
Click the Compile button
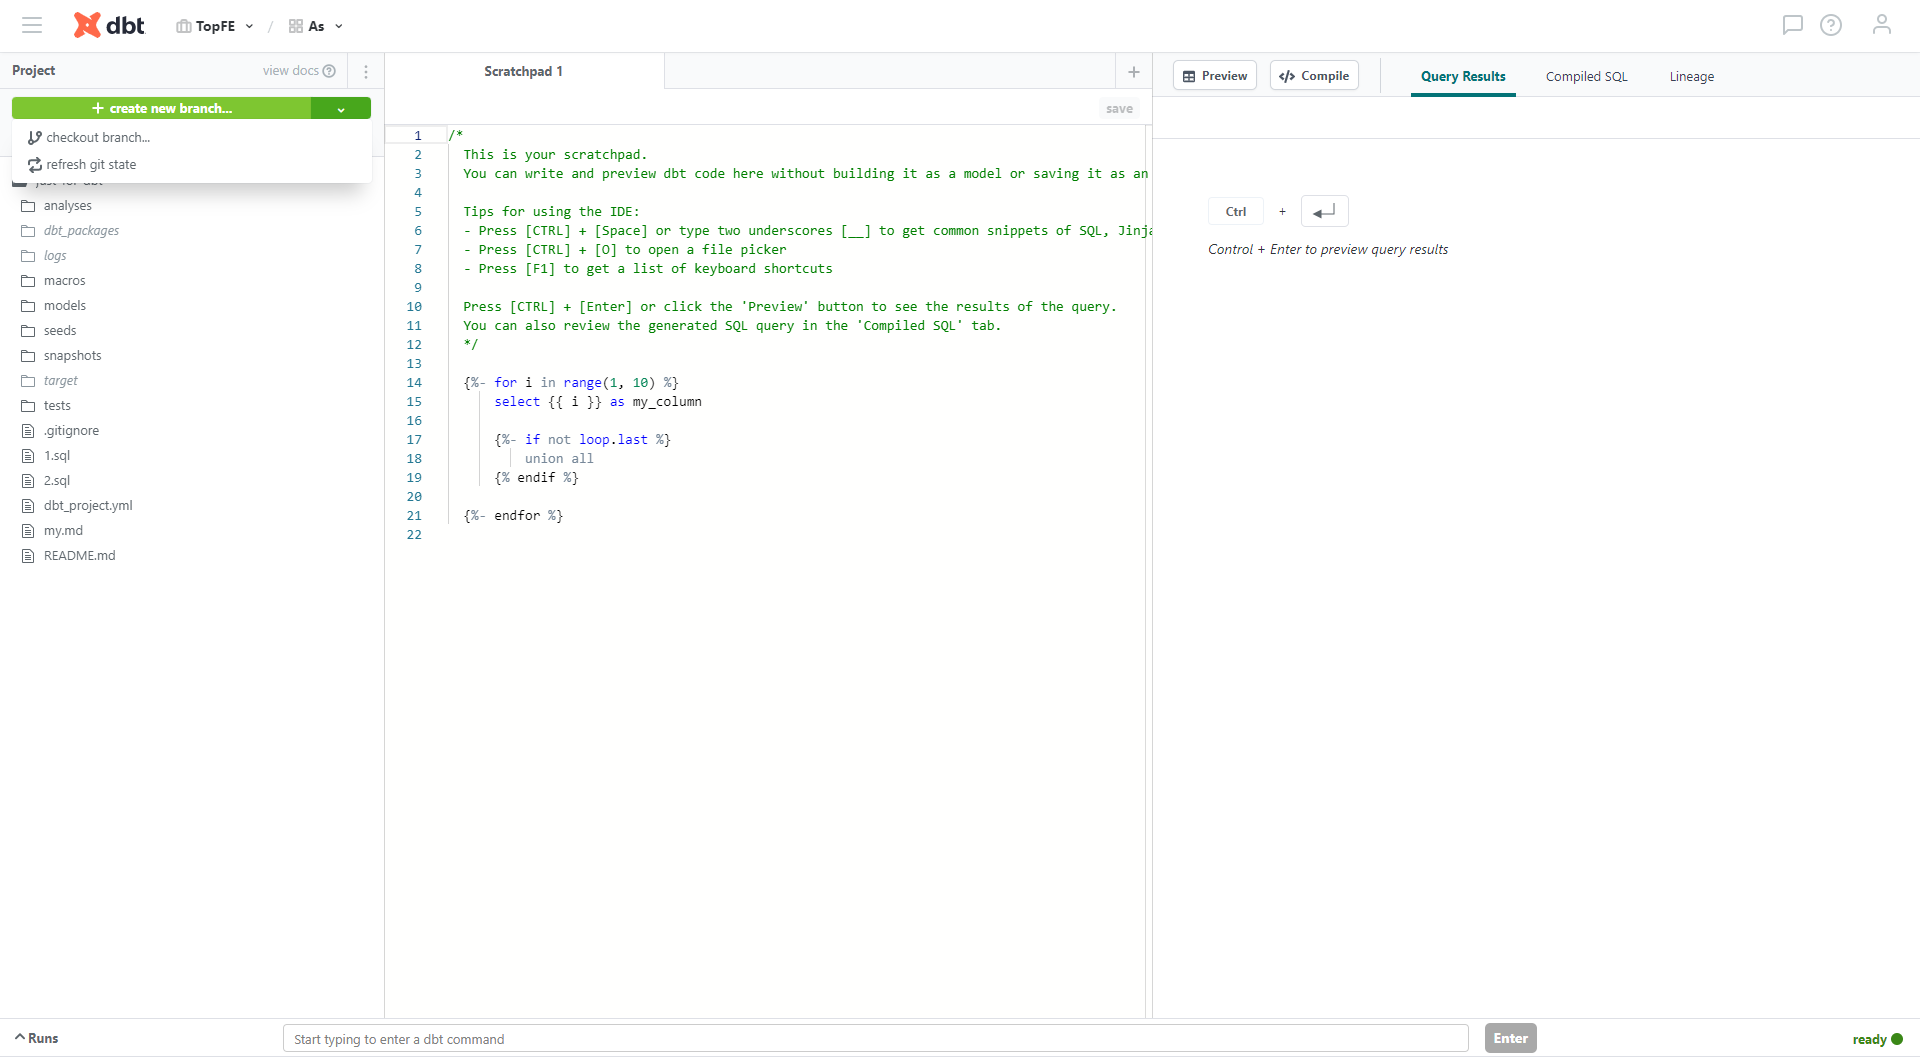click(1314, 76)
